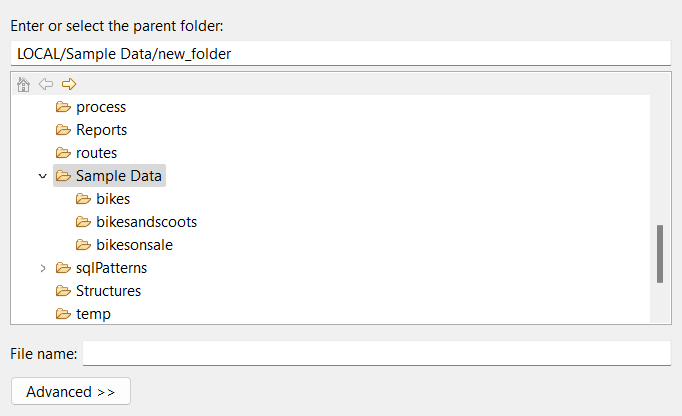The image size is (682, 416).
Task: Click the bikesonsale folder icon
Action: (x=84, y=245)
